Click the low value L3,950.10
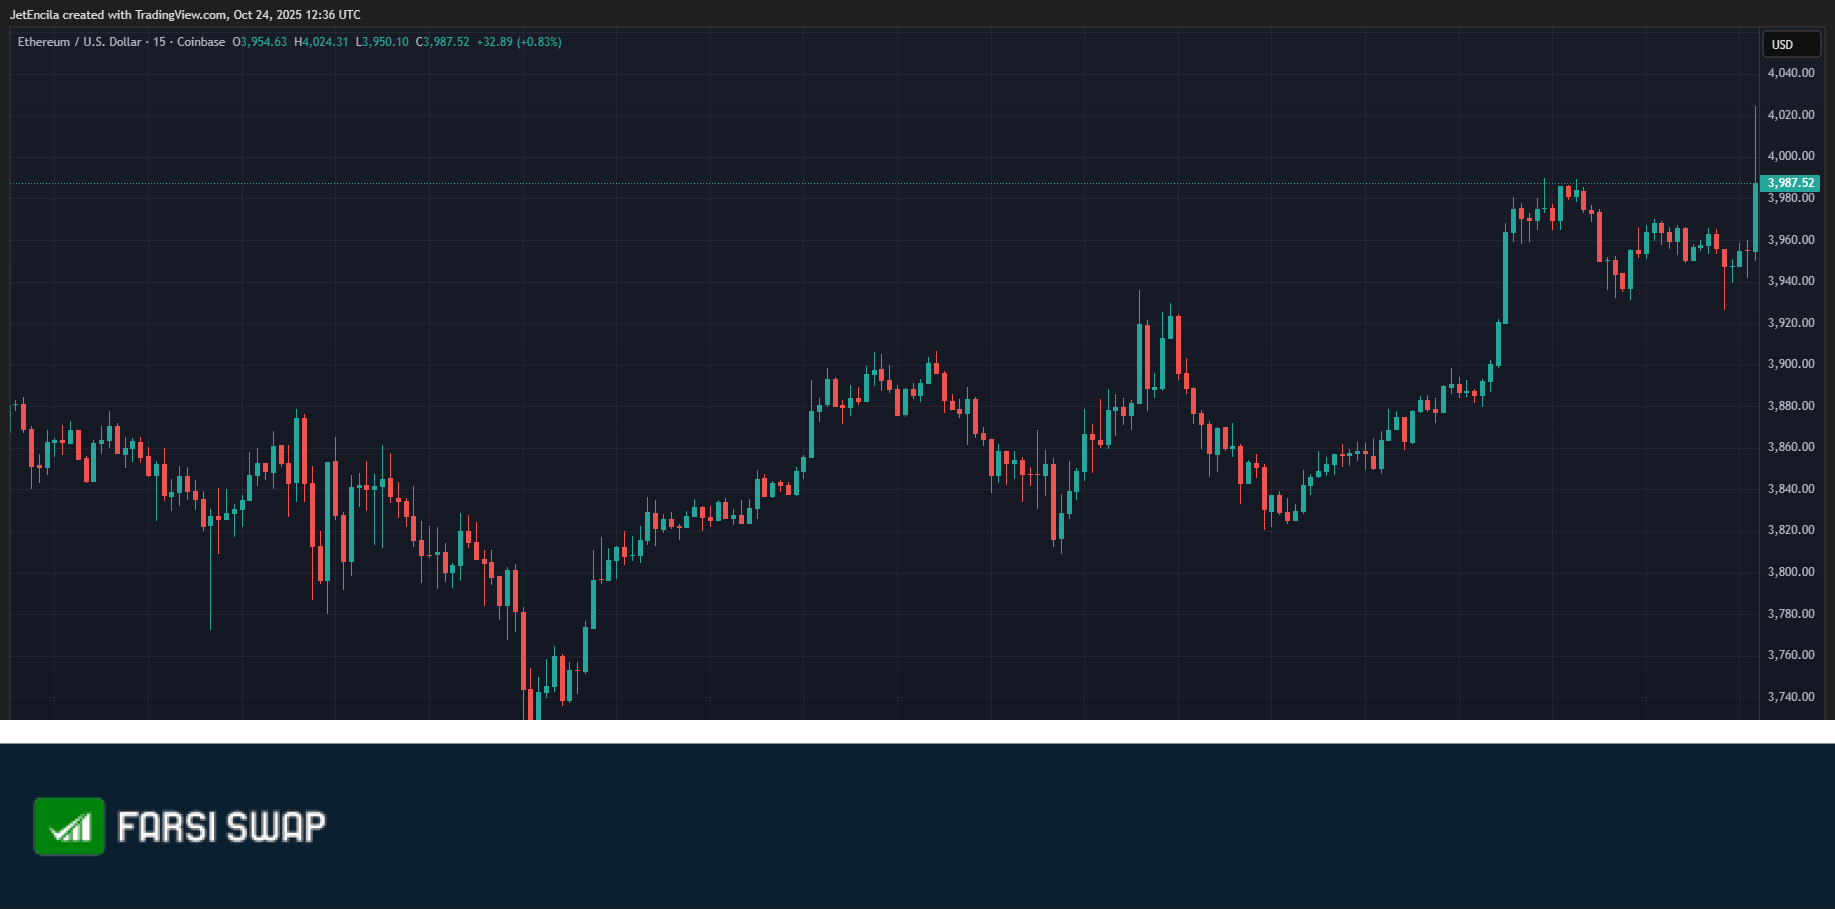Viewport: 1835px width, 909px height. [x=382, y=42]
